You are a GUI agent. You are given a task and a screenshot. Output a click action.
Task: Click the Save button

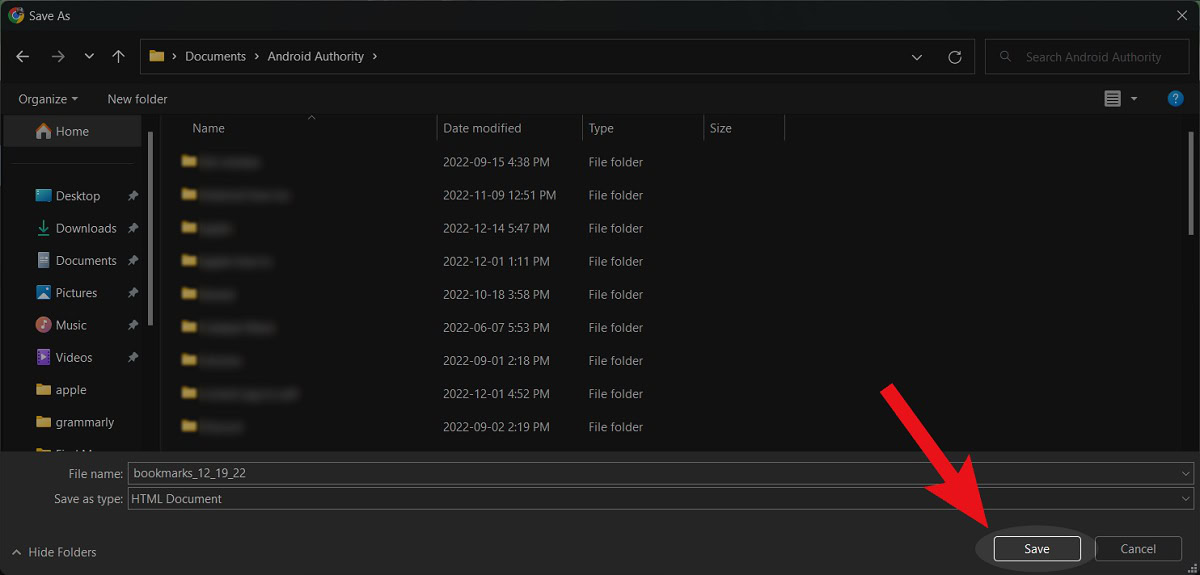tap(1037, 549)
